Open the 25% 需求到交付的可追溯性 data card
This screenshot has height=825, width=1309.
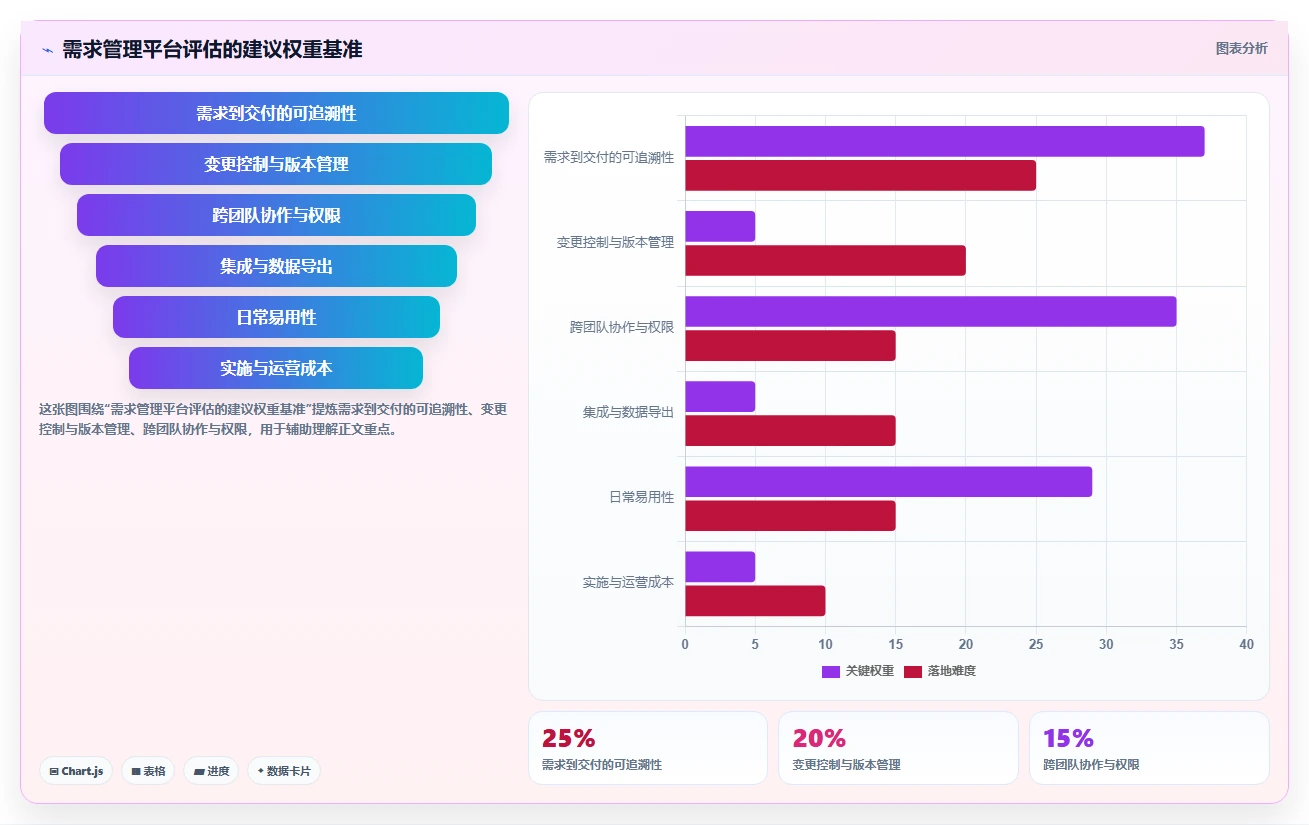click(648, 748)
